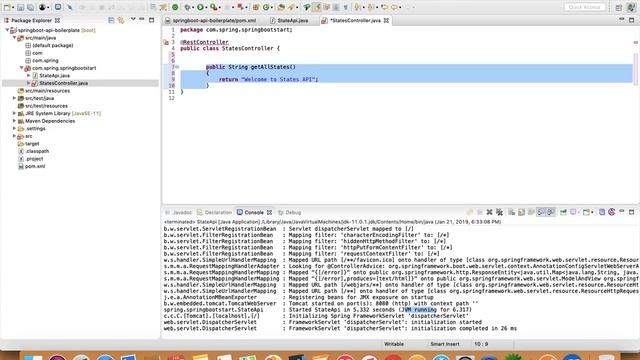Toggle Word Wrap in Console toolbar
Screen dimensions: 640x360
[x=531, y=212]
